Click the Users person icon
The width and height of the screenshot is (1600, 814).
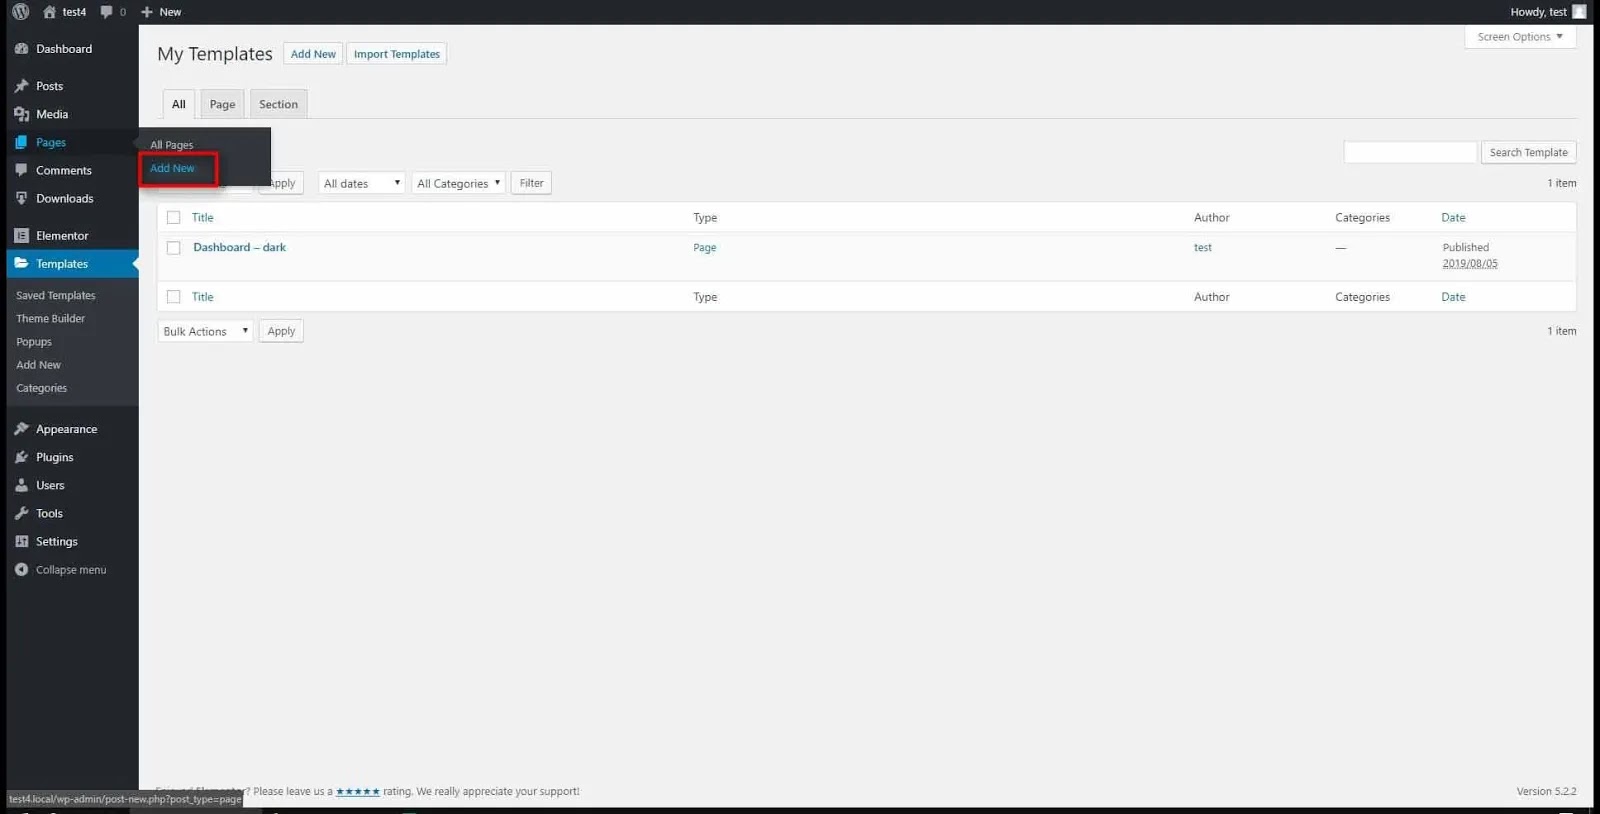coord(21,485)
